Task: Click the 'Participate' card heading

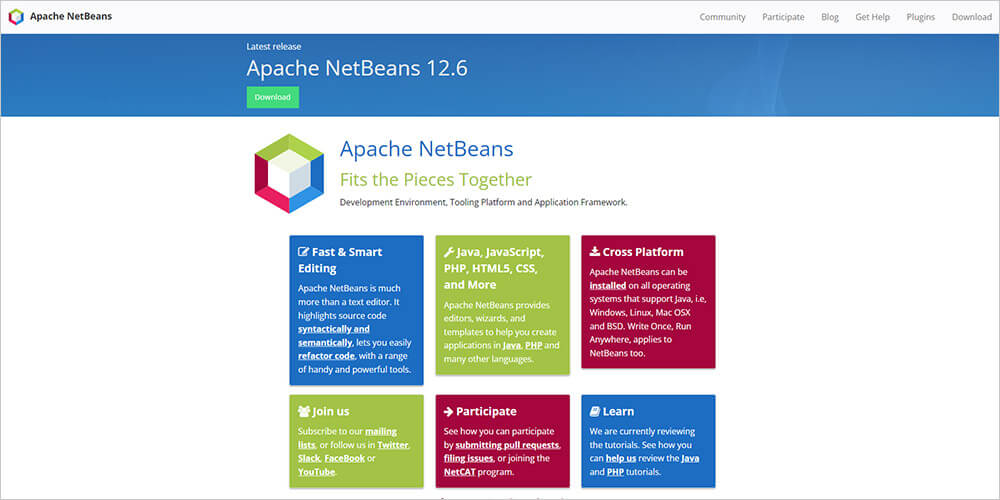Action: tap(487, 411)
